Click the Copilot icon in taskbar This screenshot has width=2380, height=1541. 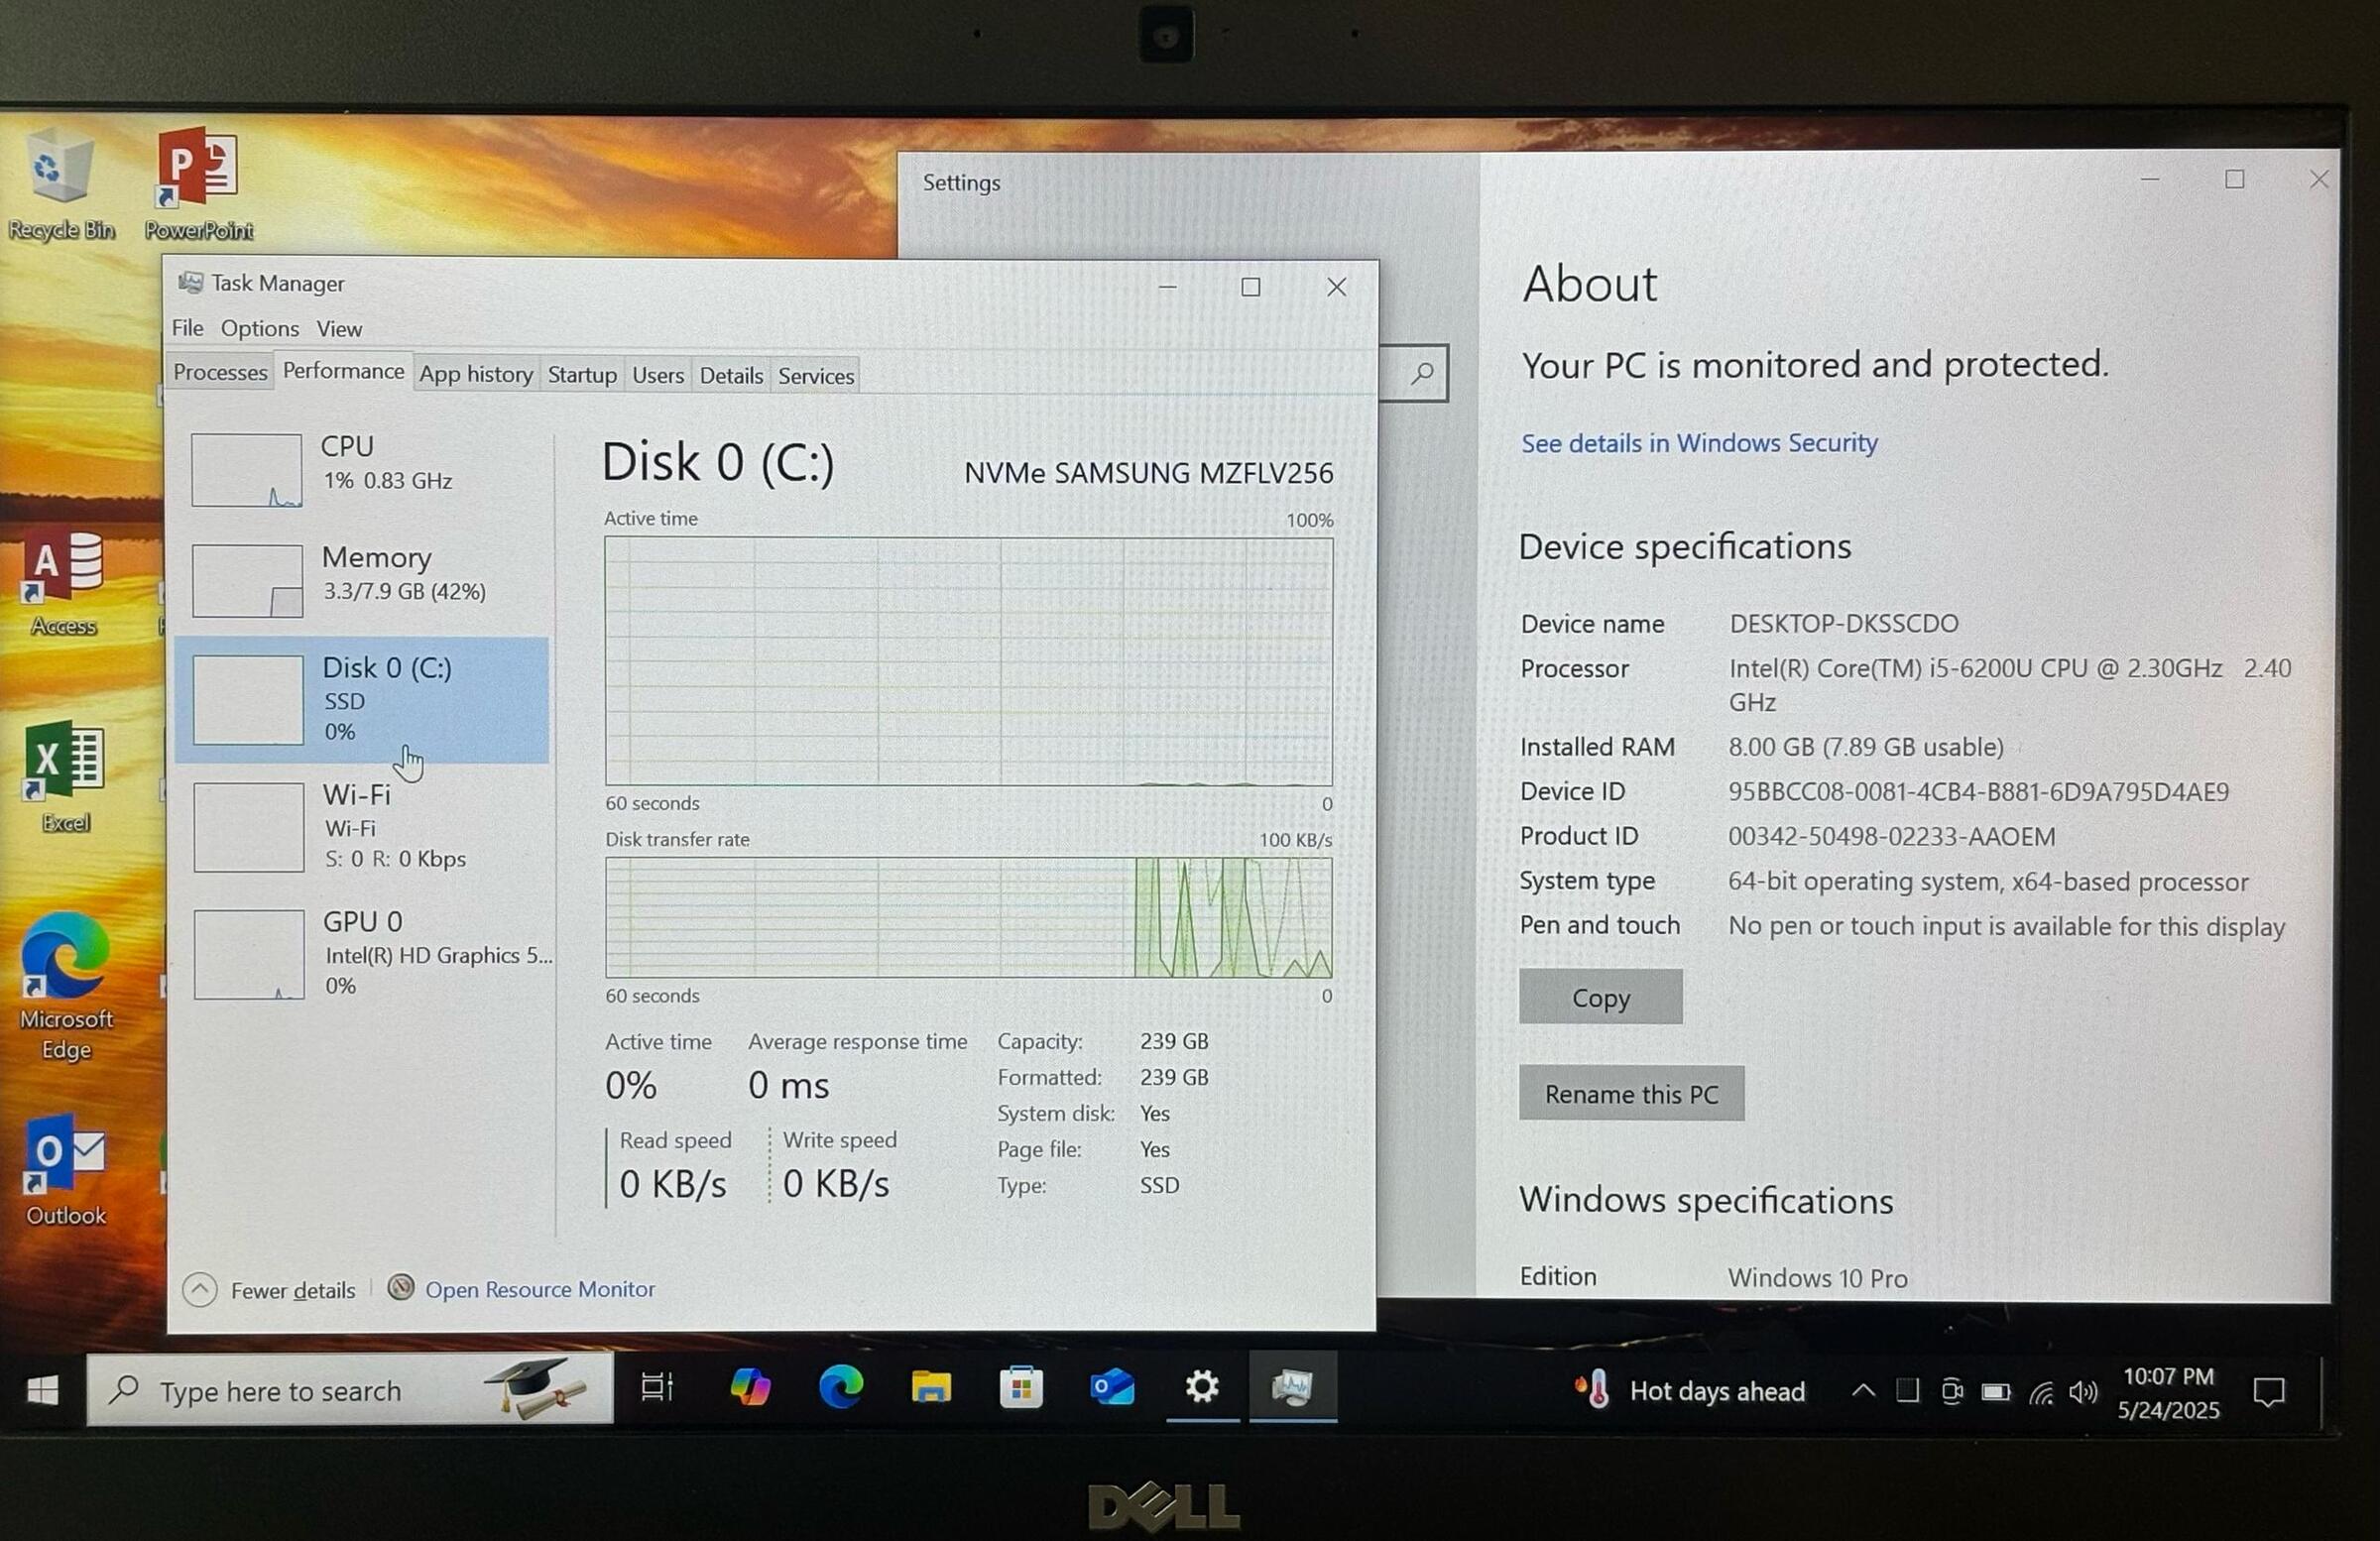tap(750, 1388)
